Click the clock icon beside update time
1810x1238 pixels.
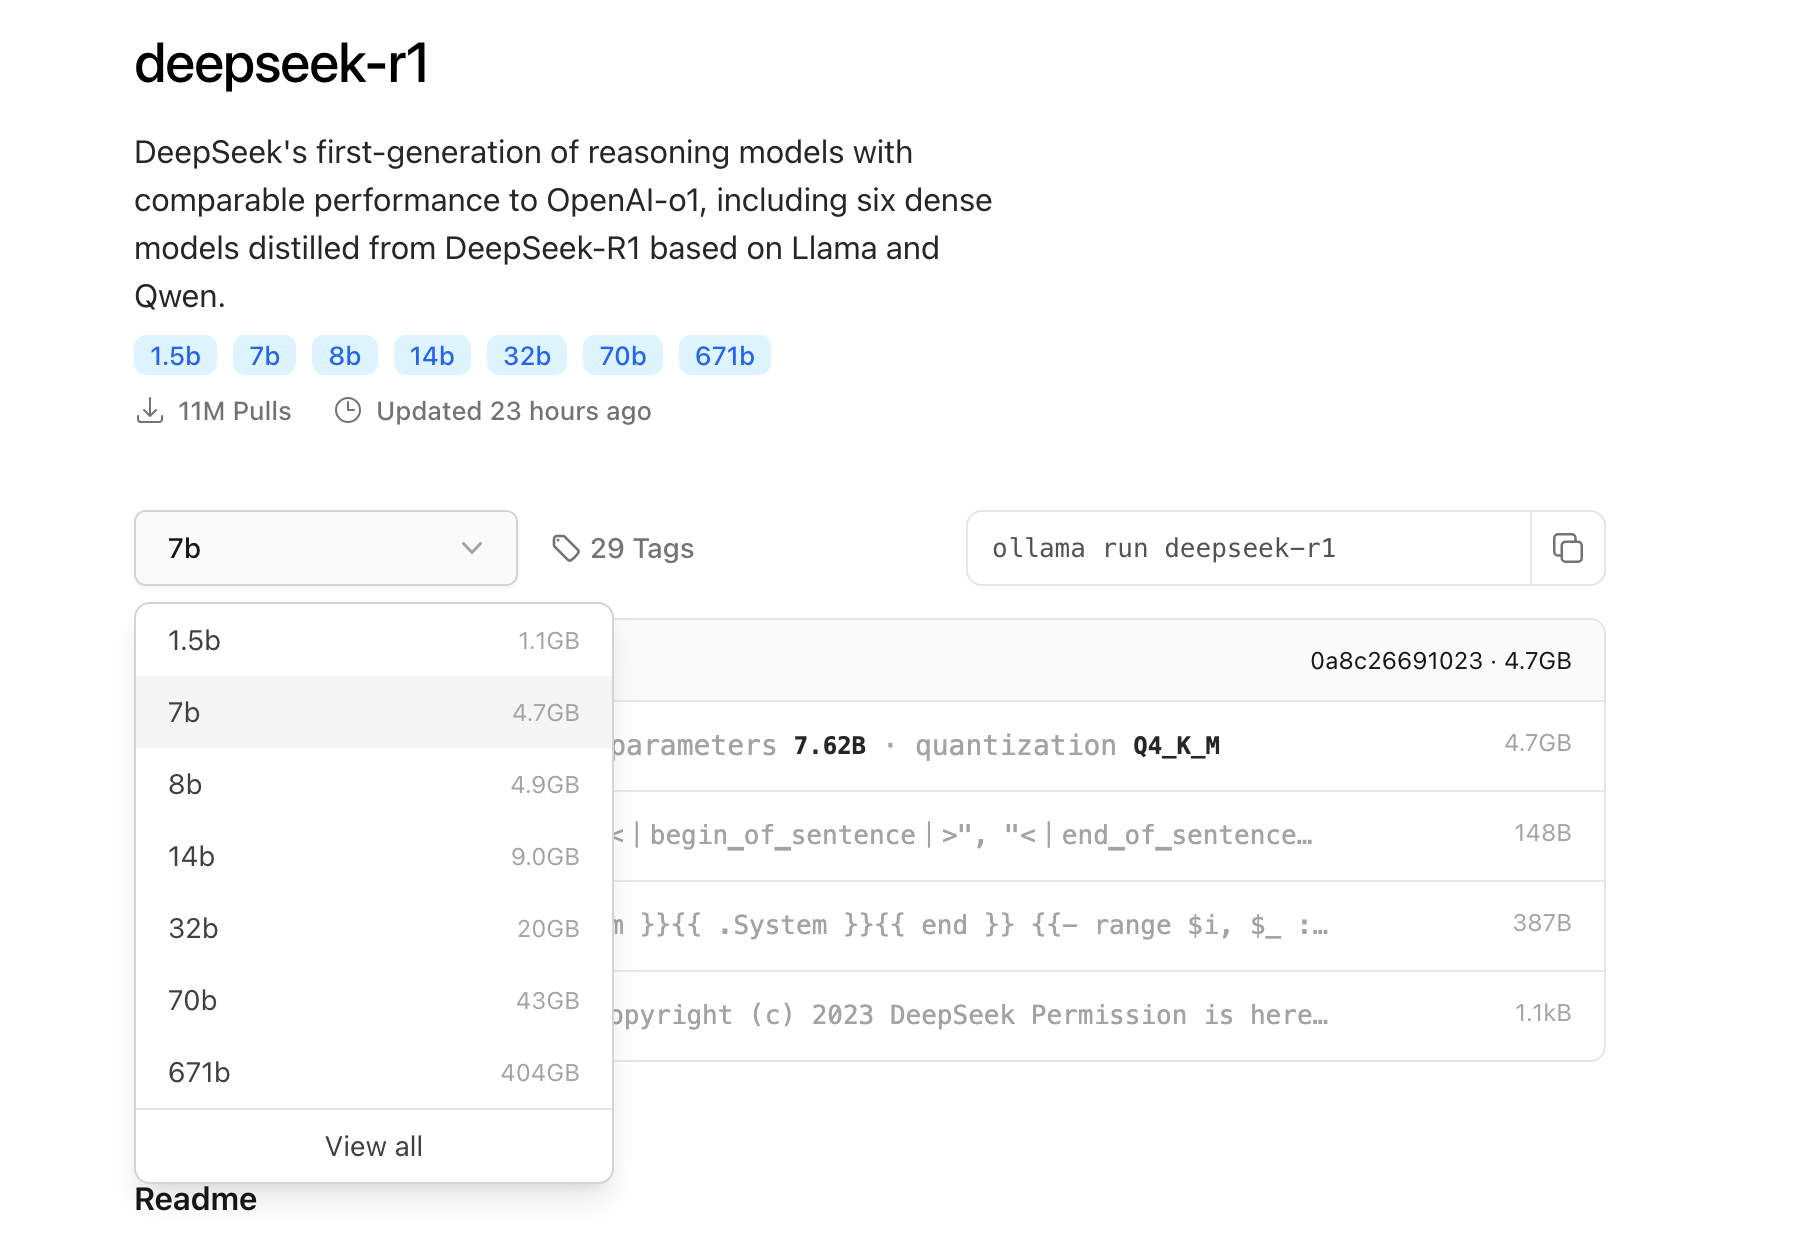(x=346, y=410)
